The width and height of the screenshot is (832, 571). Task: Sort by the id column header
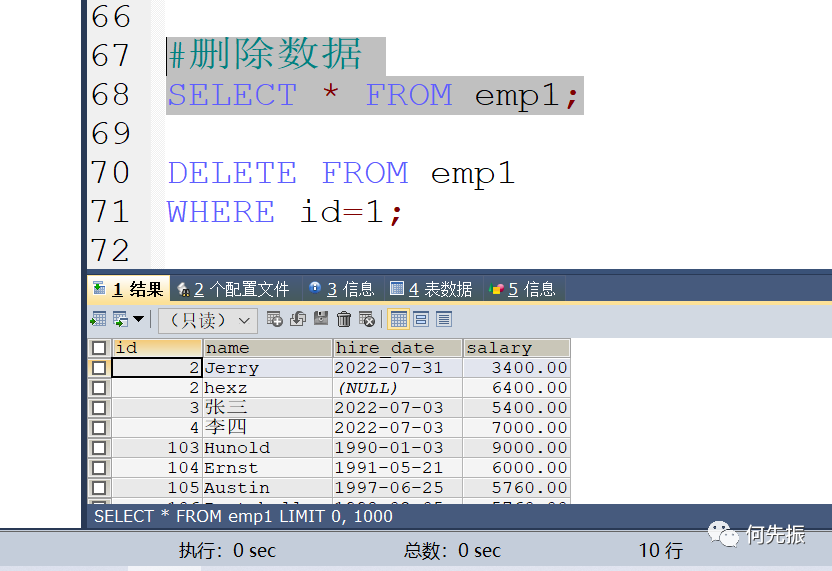coord(157,348)
